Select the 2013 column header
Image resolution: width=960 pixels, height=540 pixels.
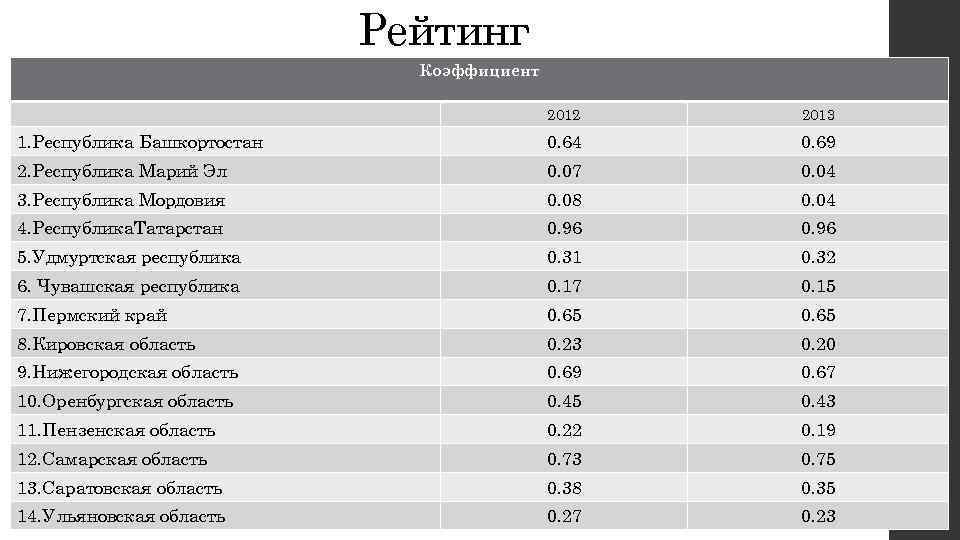pyautogui.click(x=817, y=115)
